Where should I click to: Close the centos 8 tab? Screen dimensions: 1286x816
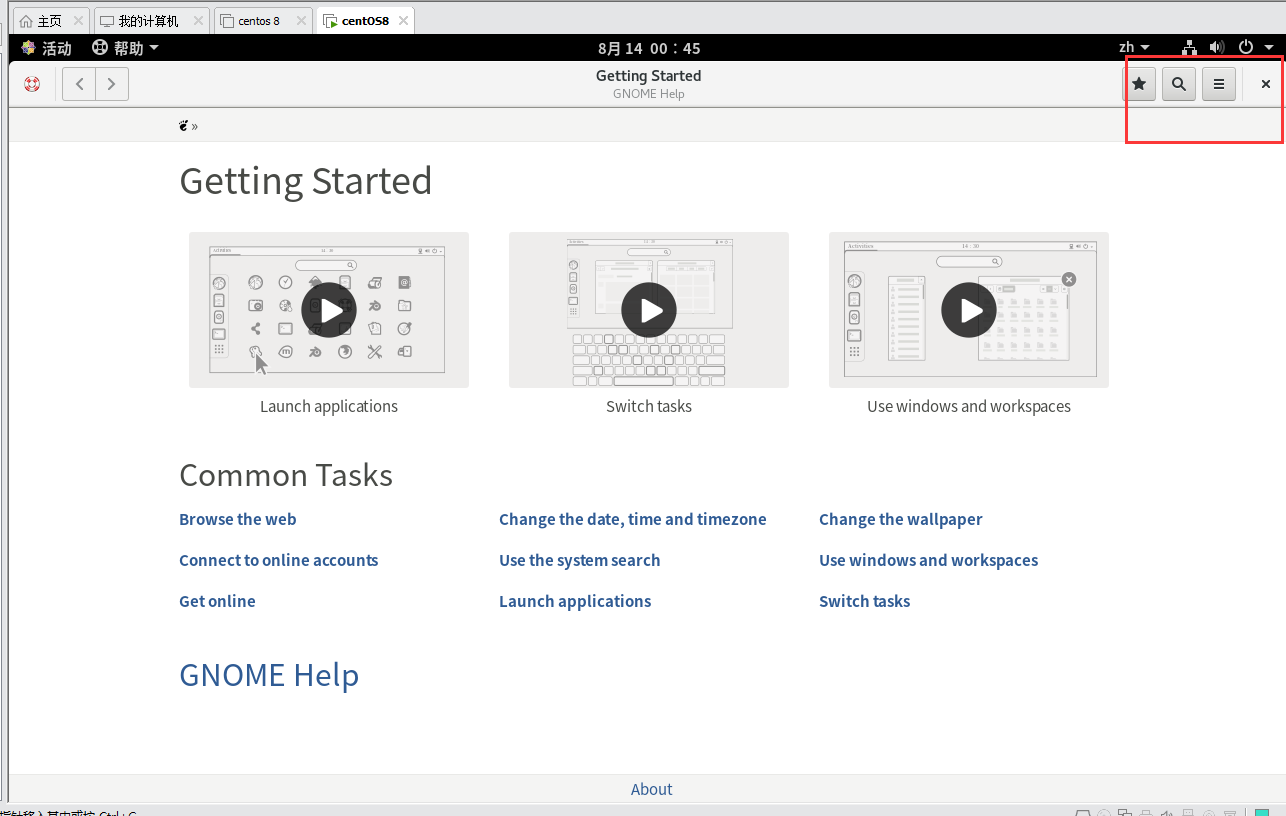[300, 21]
